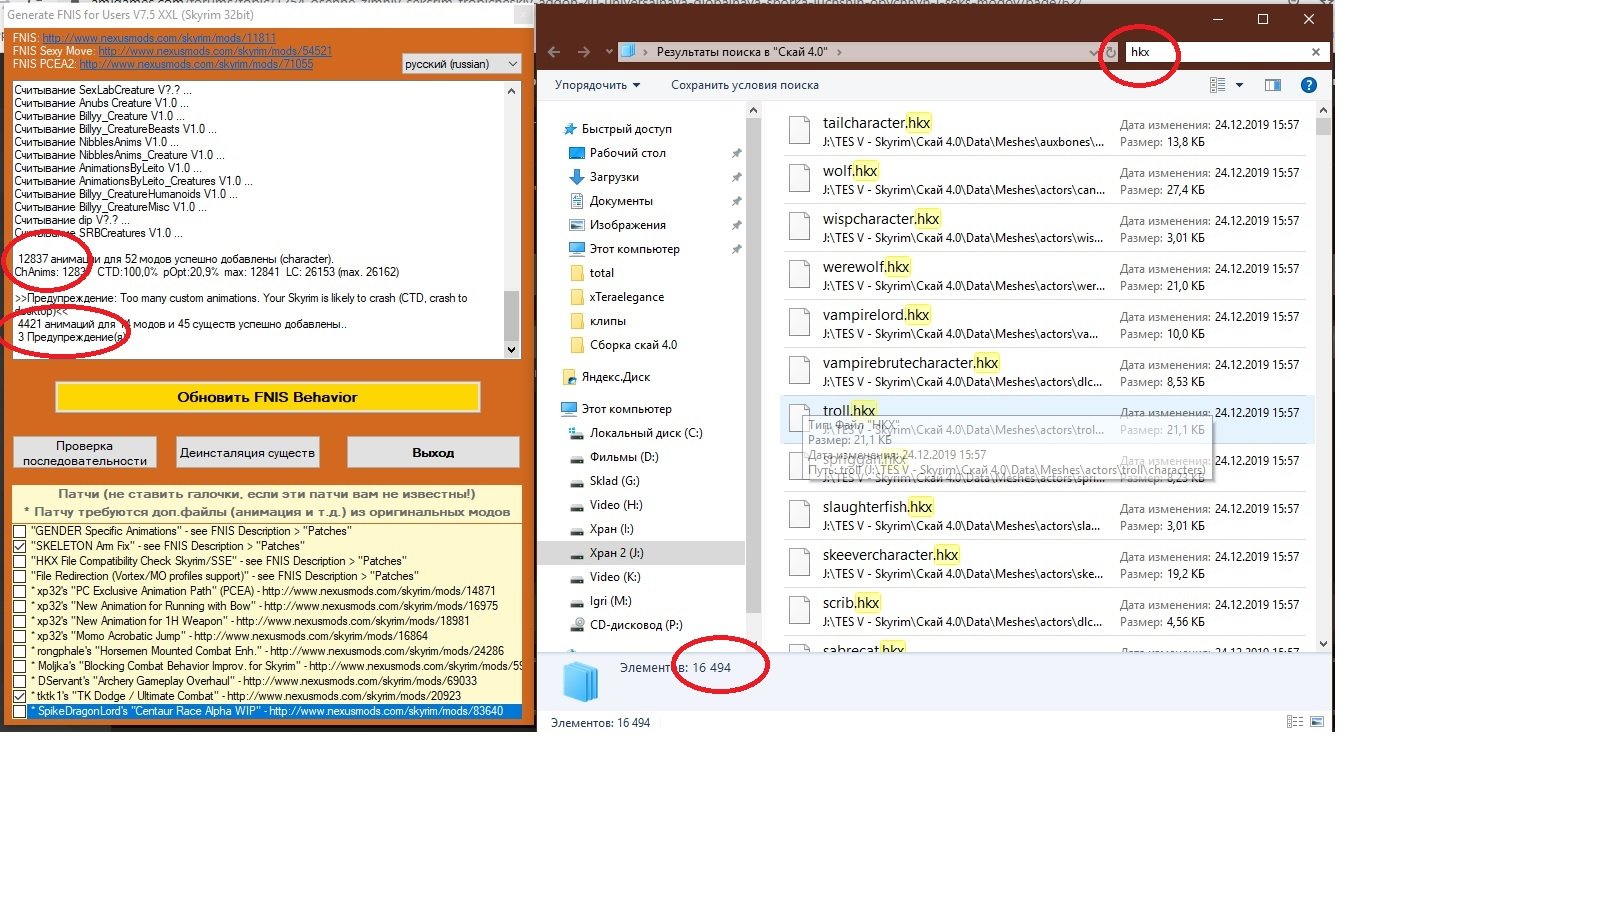Enable the GENDER Specific Animations patch
Viewport: 1600px width, 900px height.
point(19,531)
